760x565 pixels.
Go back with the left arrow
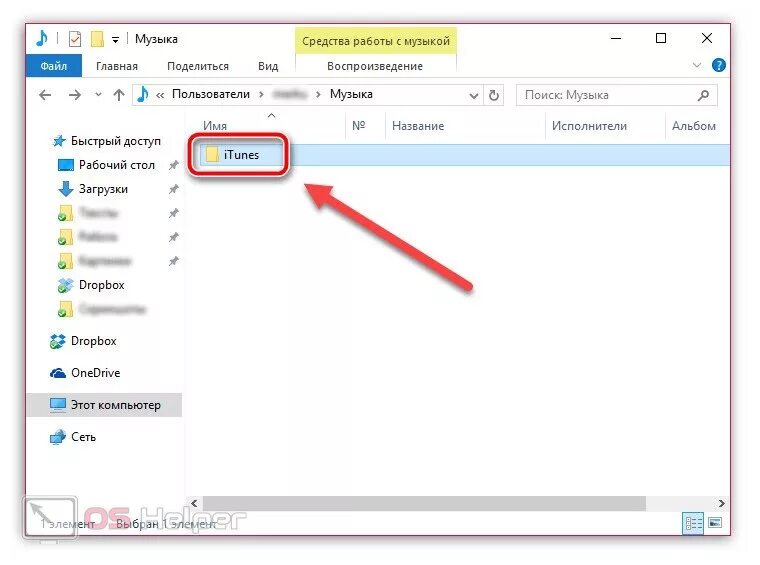point(45,95)
